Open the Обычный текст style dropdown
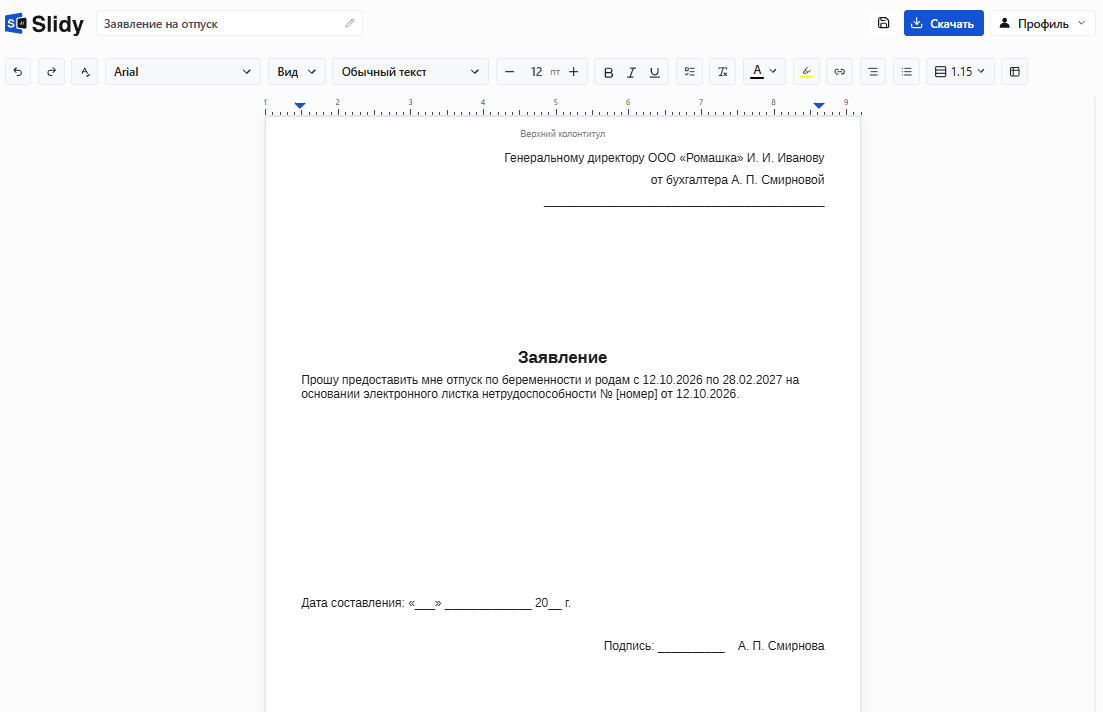1103x712 pixels. 410,72
